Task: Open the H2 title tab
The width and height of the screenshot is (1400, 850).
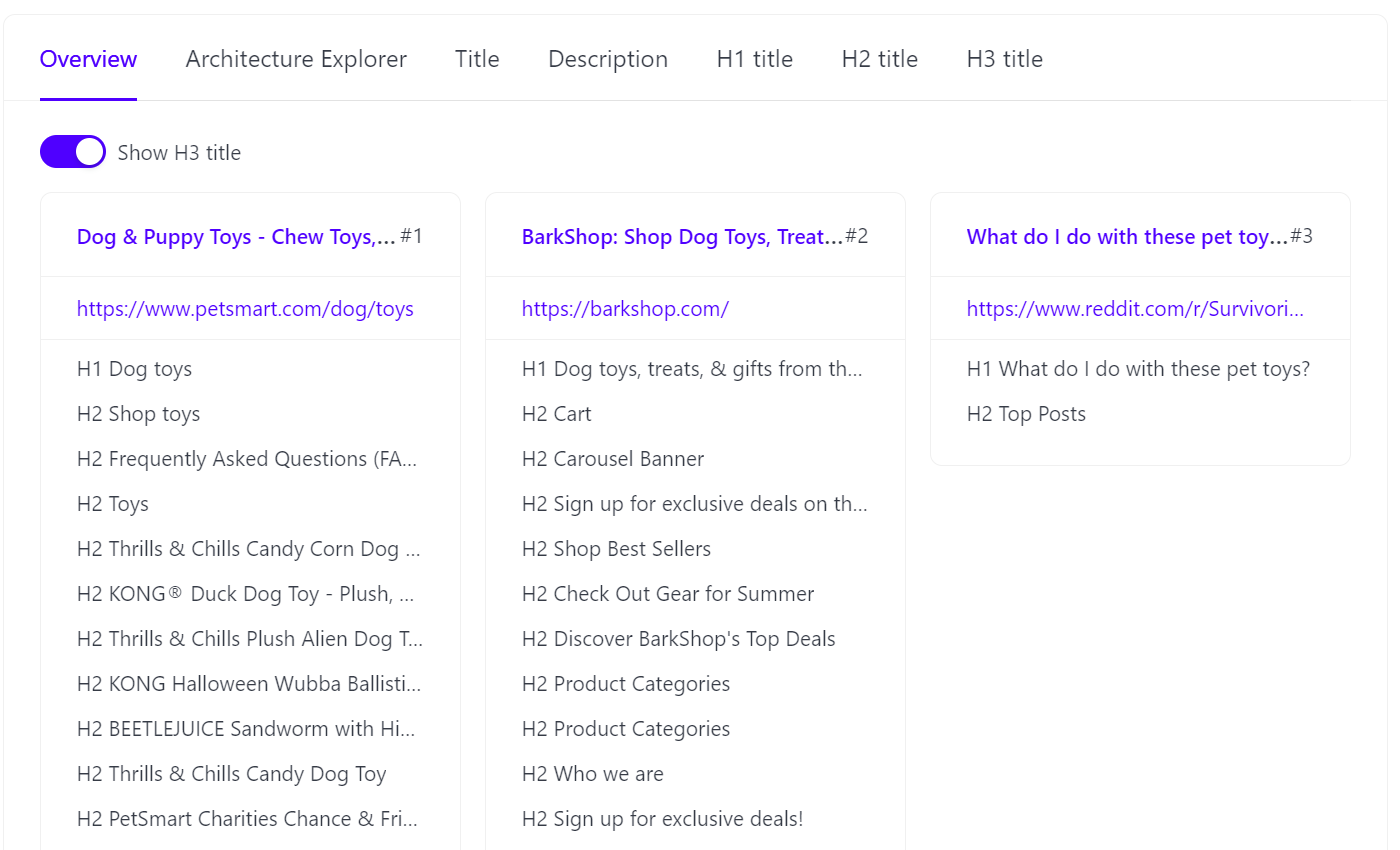Action: (x=880, y=59)
